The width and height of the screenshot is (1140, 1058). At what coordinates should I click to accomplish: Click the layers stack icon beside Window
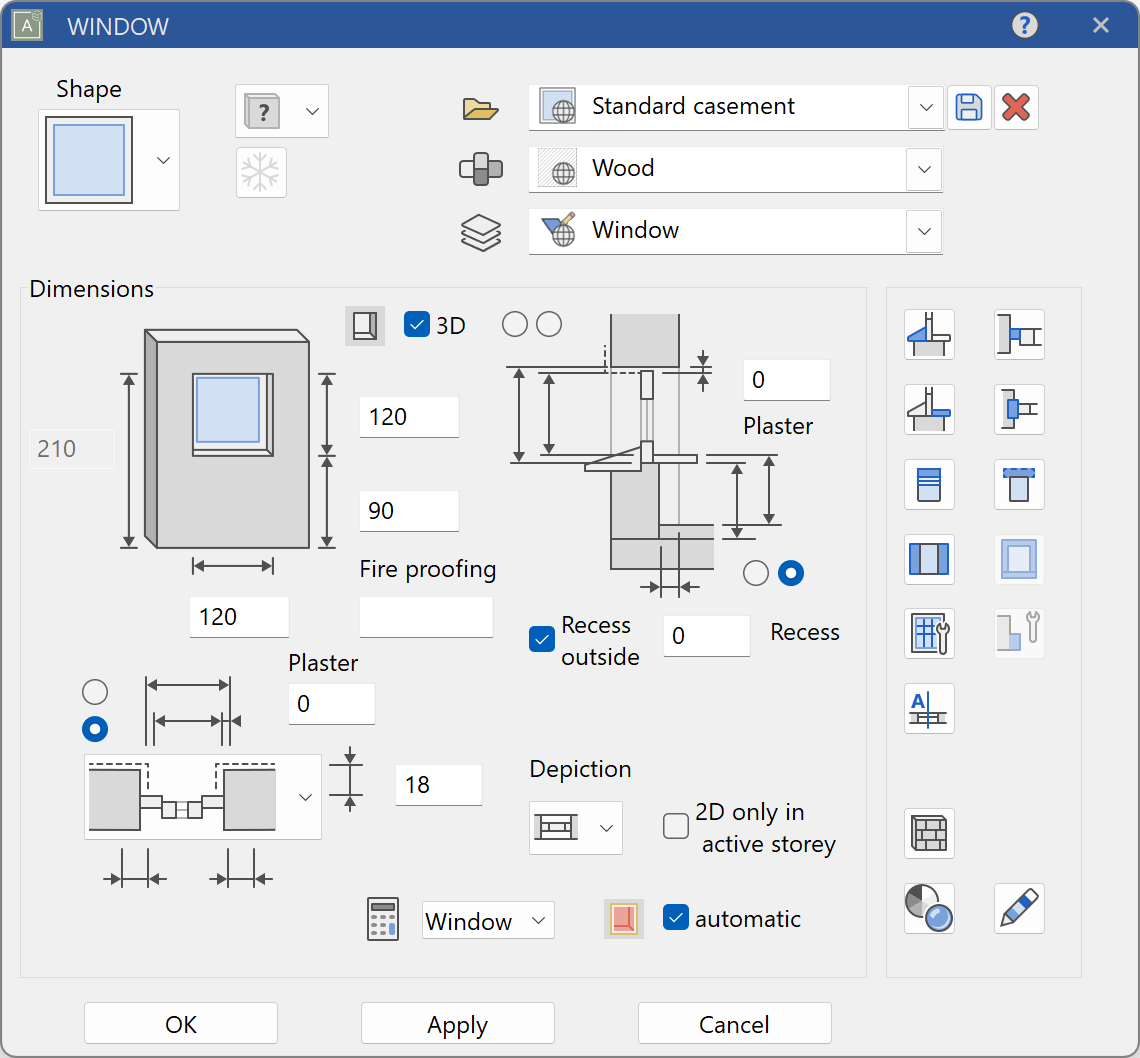pyautogui.click(x=481, y=233)
